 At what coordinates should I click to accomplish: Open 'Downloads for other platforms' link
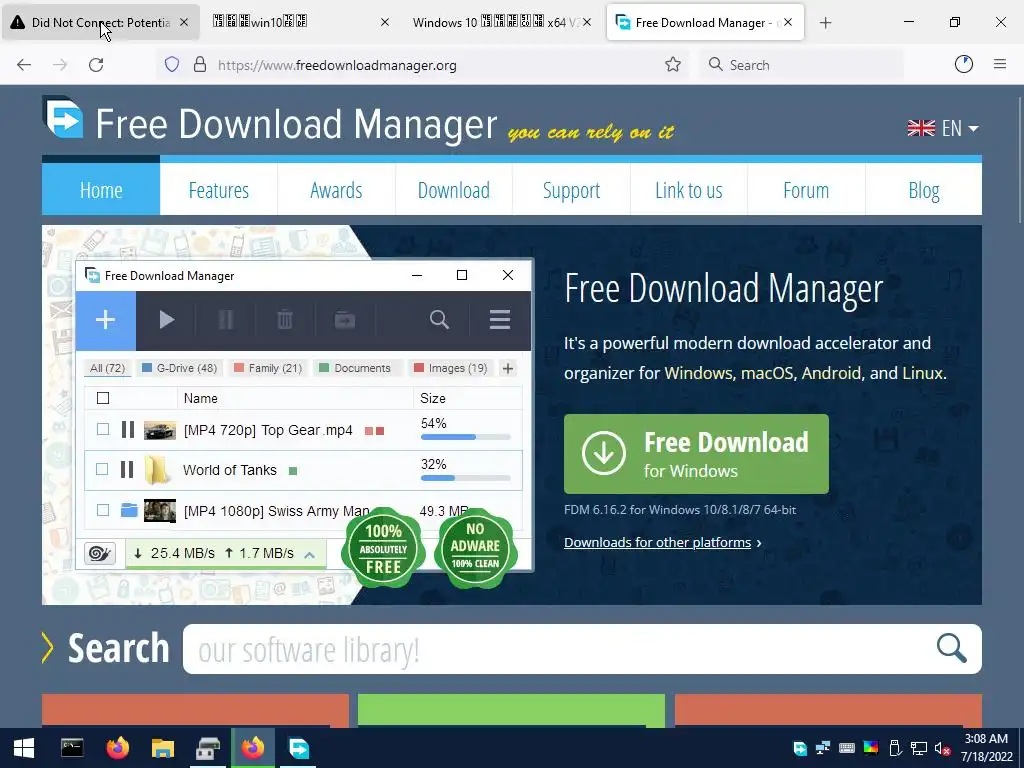[658, 542]
